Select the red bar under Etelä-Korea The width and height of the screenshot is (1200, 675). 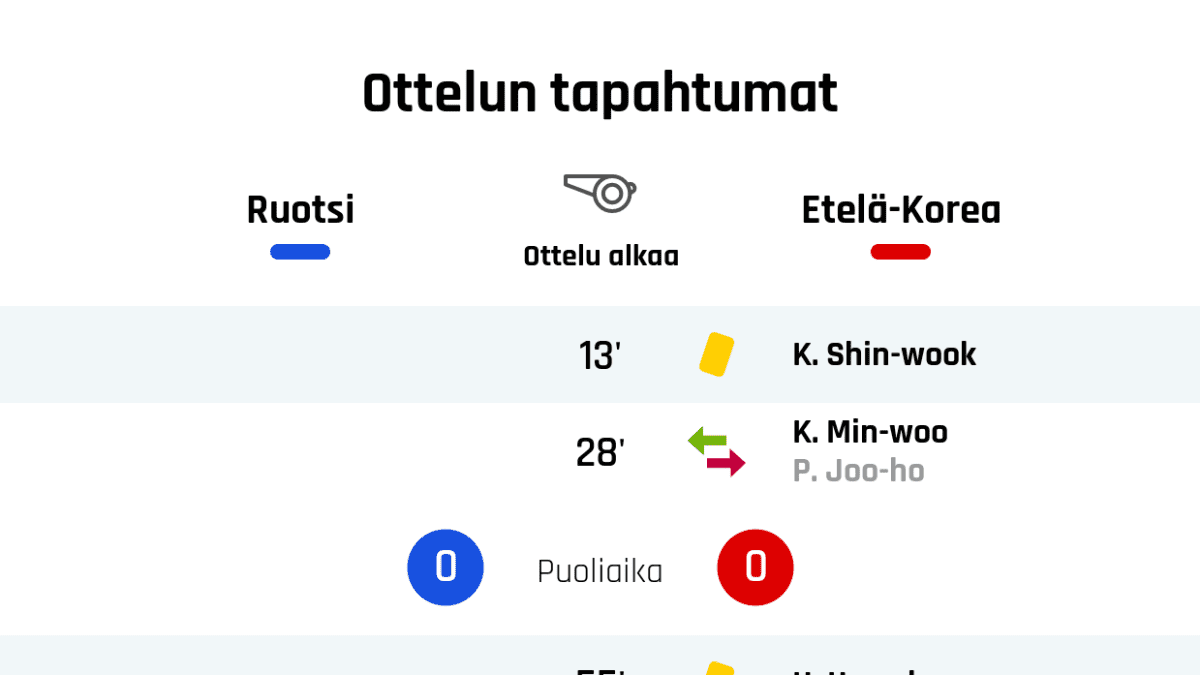[900, 252]
